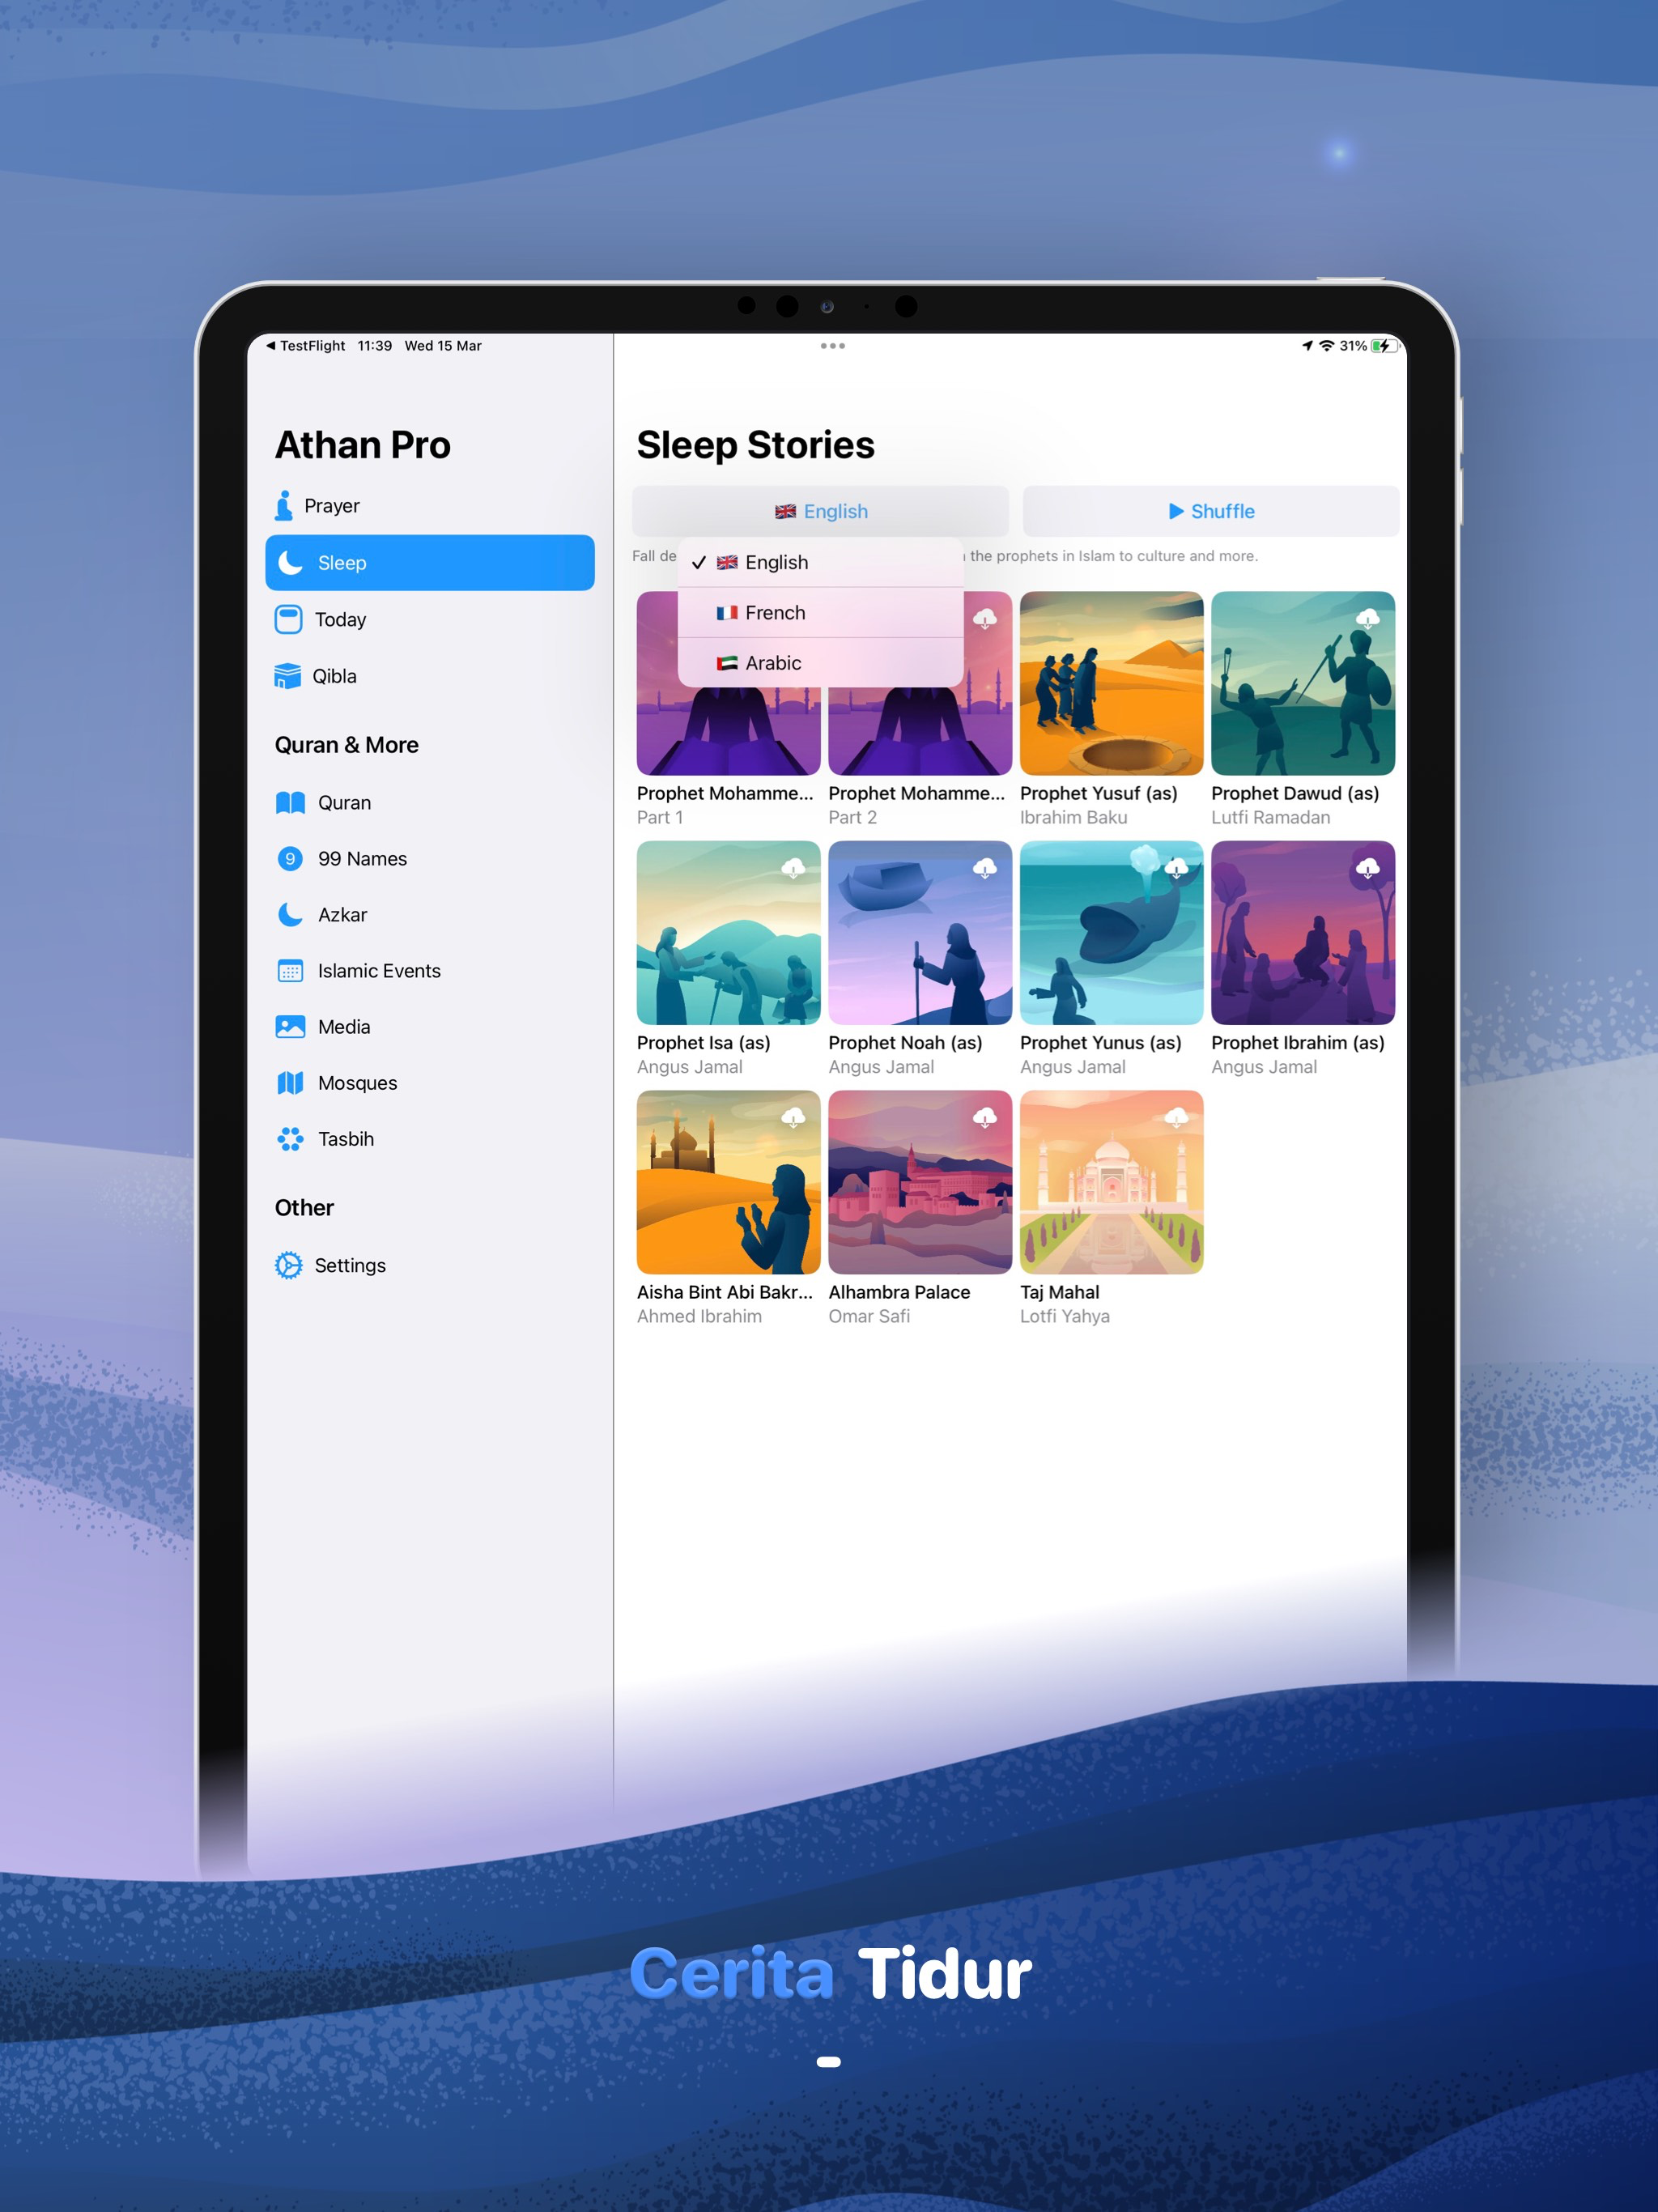Click the 'Quran & More' section header
This screenshot has width=1658, height=2212.
pos(346,745)
